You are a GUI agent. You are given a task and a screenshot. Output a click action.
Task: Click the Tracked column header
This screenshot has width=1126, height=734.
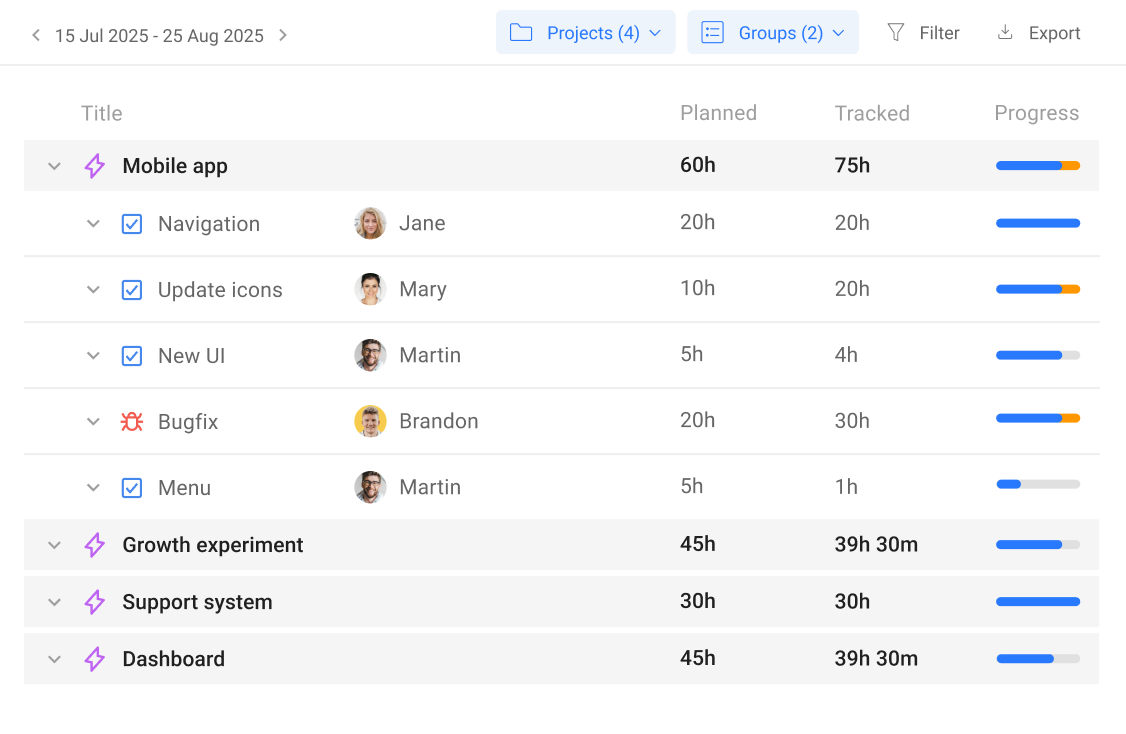872,113
